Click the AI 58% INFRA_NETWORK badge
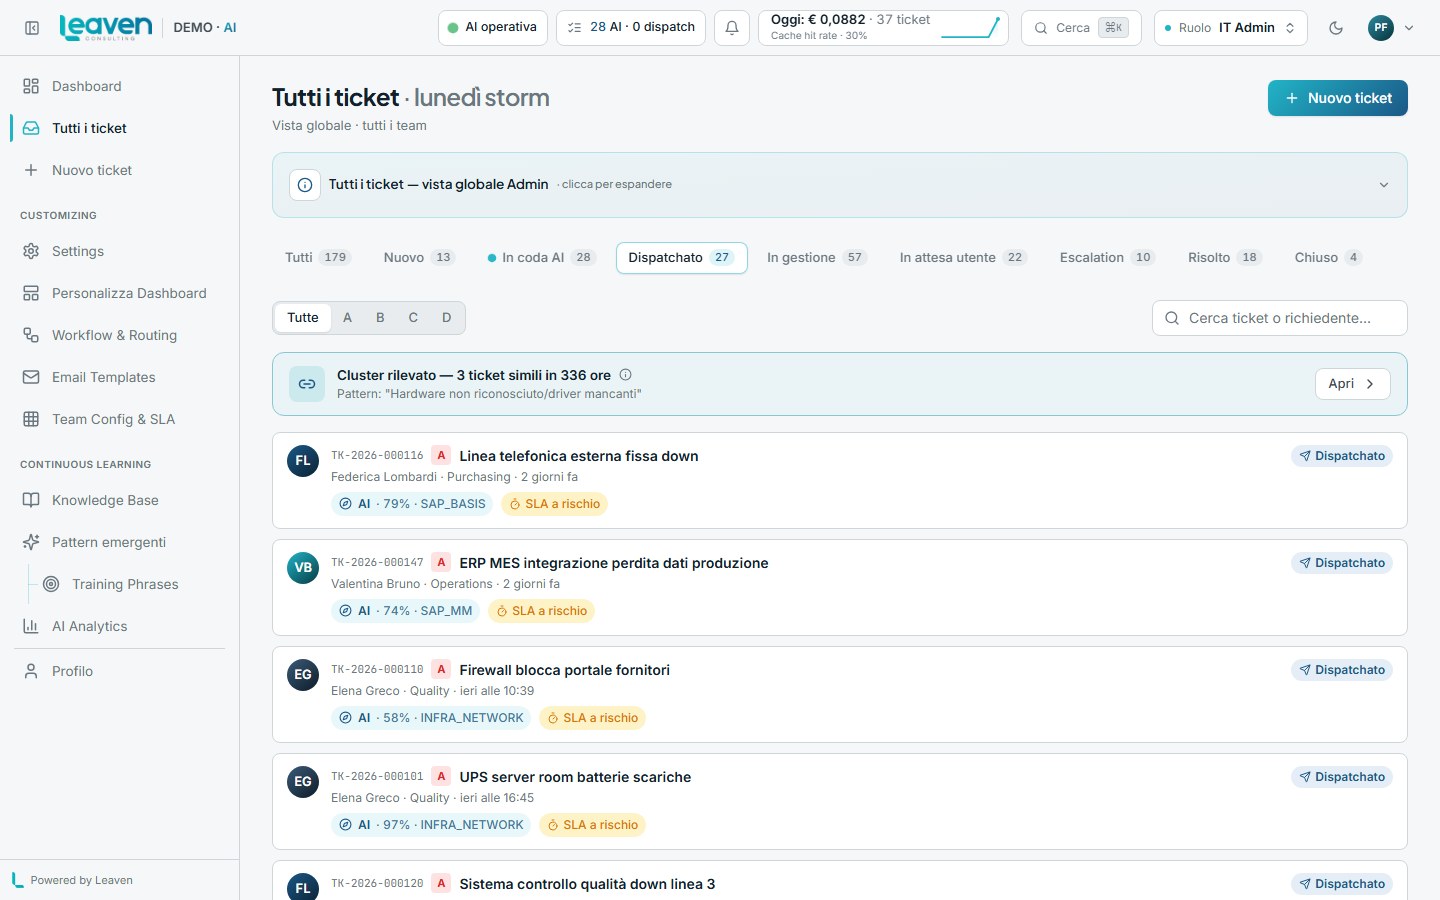The height and width of the screenshot is (900, 1440). (431, 718)
